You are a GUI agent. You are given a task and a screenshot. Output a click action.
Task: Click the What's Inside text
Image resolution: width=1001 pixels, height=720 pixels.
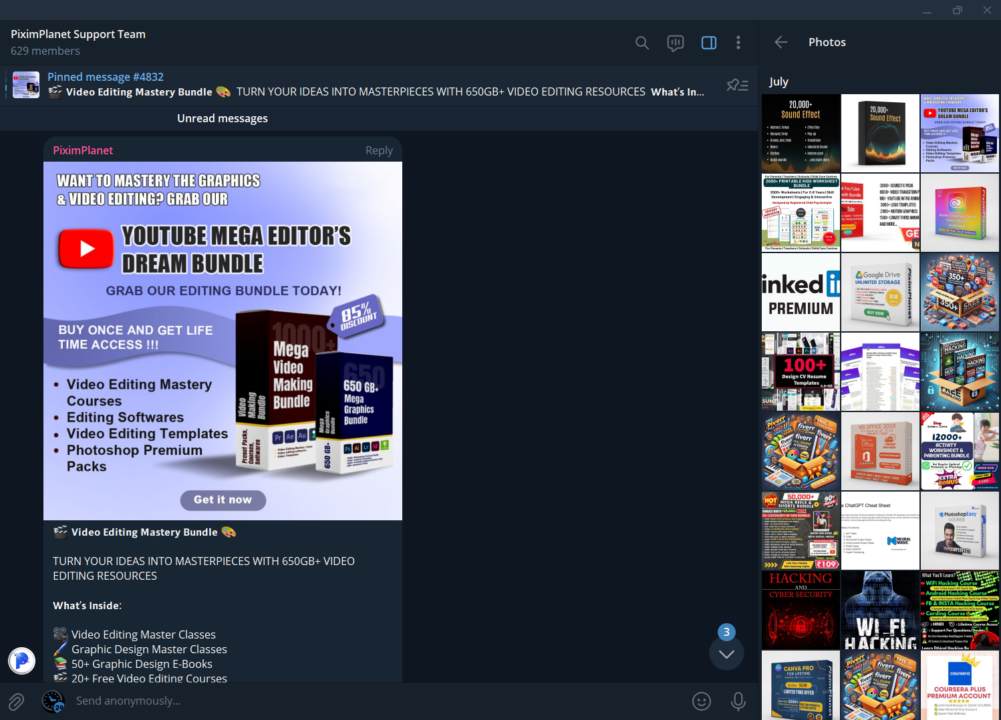tap(87, 606)
